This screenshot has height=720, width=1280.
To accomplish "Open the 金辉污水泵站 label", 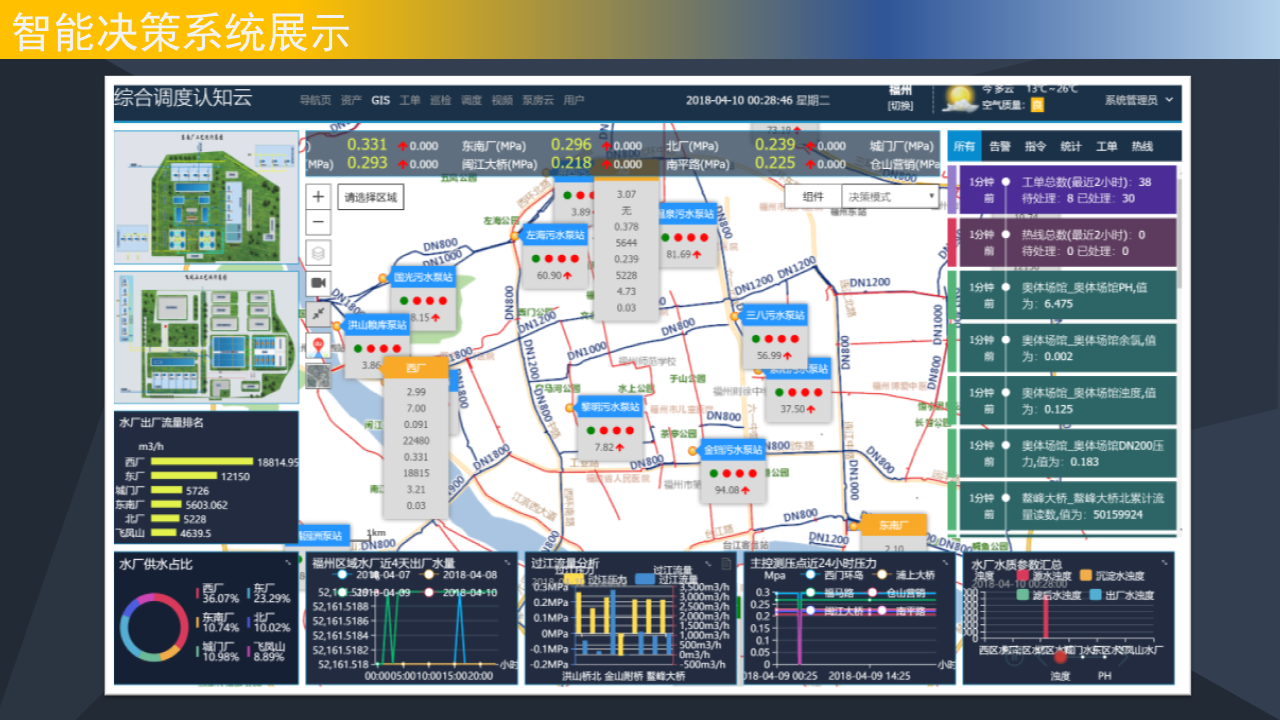I will (733, 451).
